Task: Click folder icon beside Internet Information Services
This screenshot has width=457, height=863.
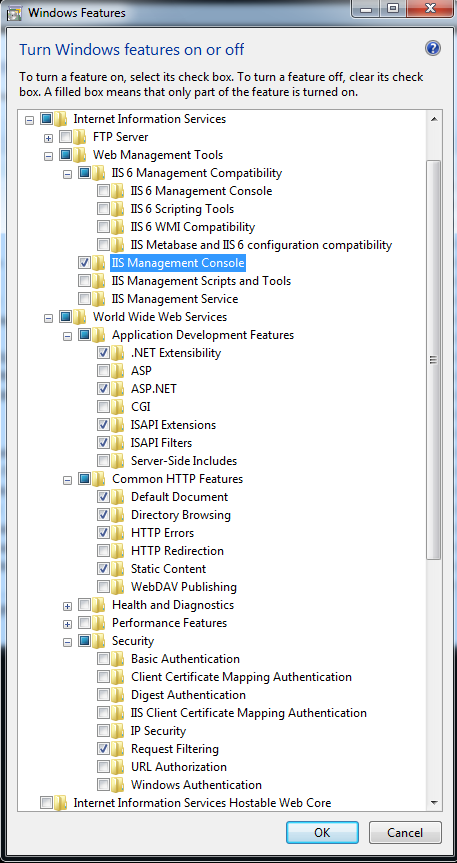Action: click(x=61, y=118)
